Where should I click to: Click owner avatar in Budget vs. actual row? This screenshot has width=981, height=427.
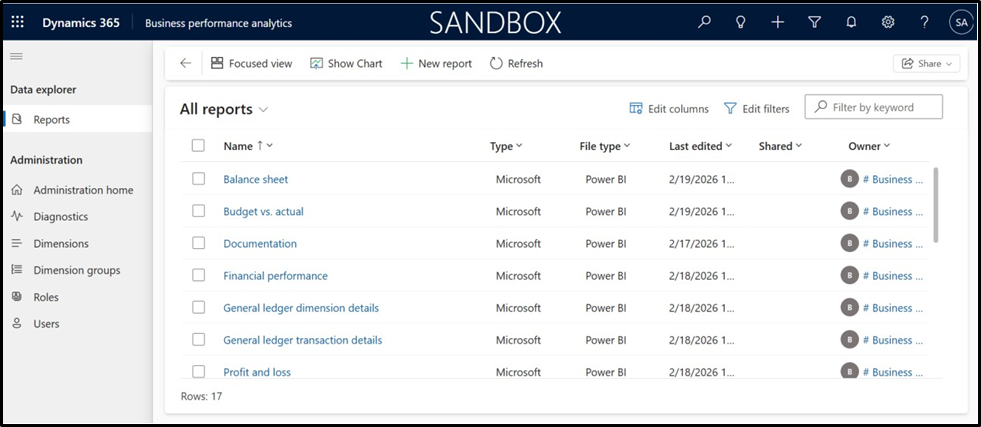pyautogui.click(x=849, y=211)
